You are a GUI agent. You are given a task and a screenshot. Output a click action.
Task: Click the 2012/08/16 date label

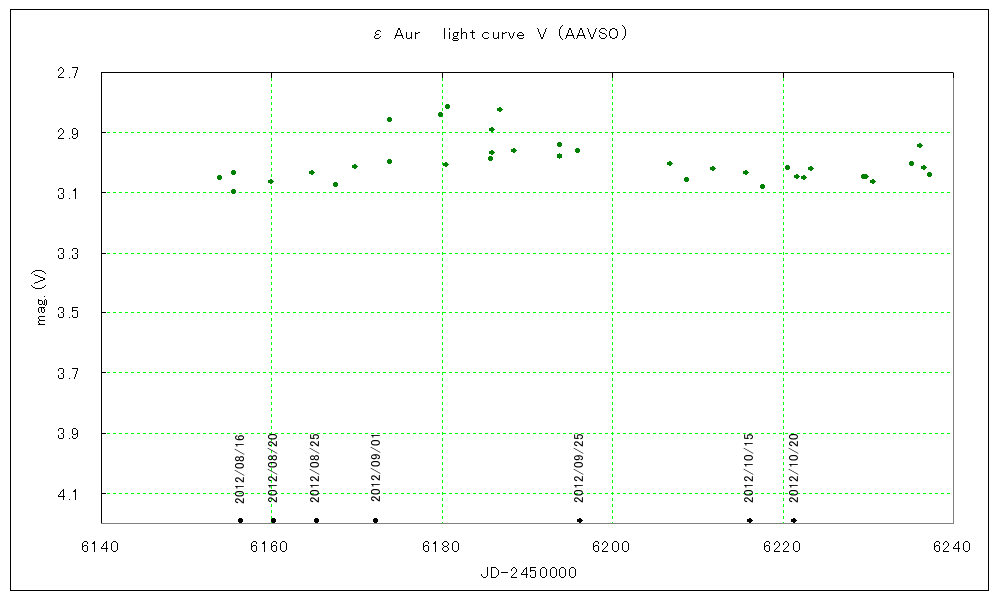click(240, 468)
